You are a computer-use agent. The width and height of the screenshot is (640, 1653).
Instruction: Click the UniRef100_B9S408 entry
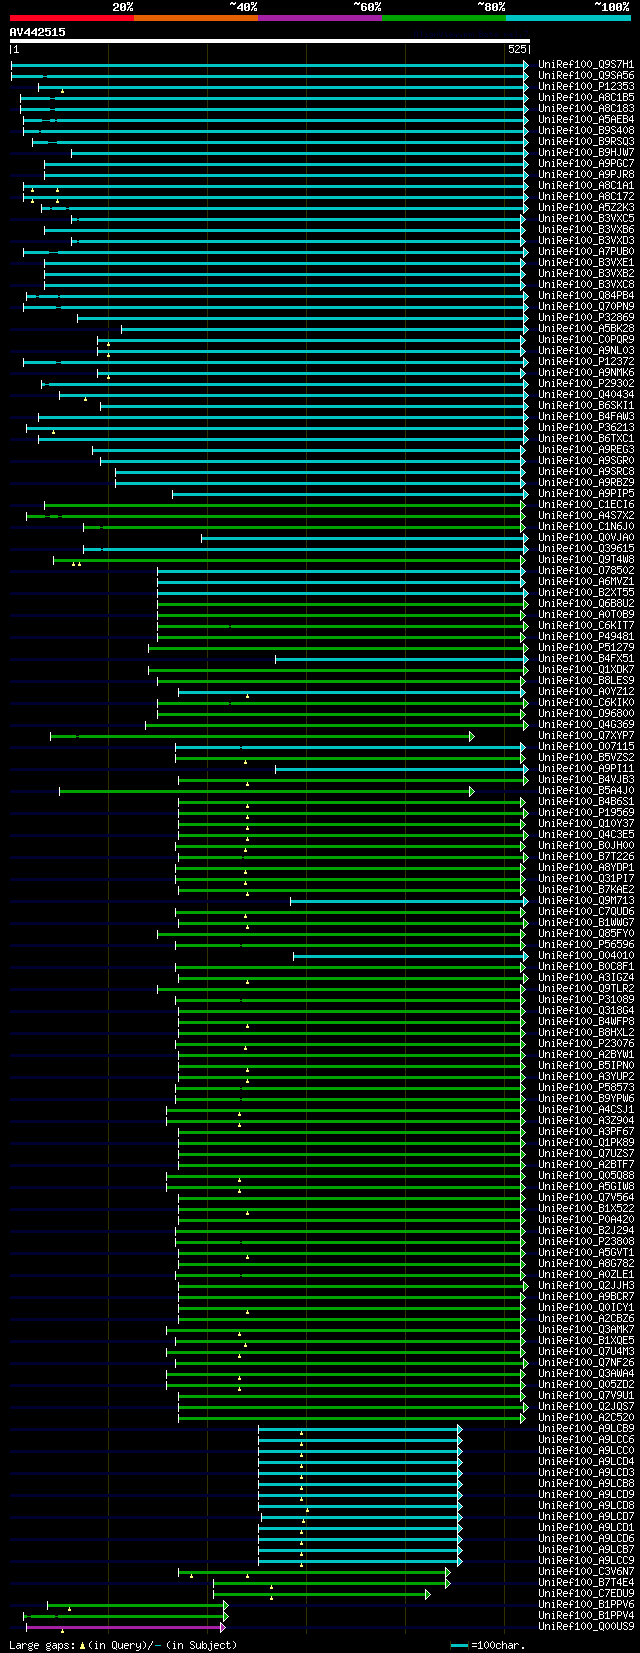click(x=586, y=131)
